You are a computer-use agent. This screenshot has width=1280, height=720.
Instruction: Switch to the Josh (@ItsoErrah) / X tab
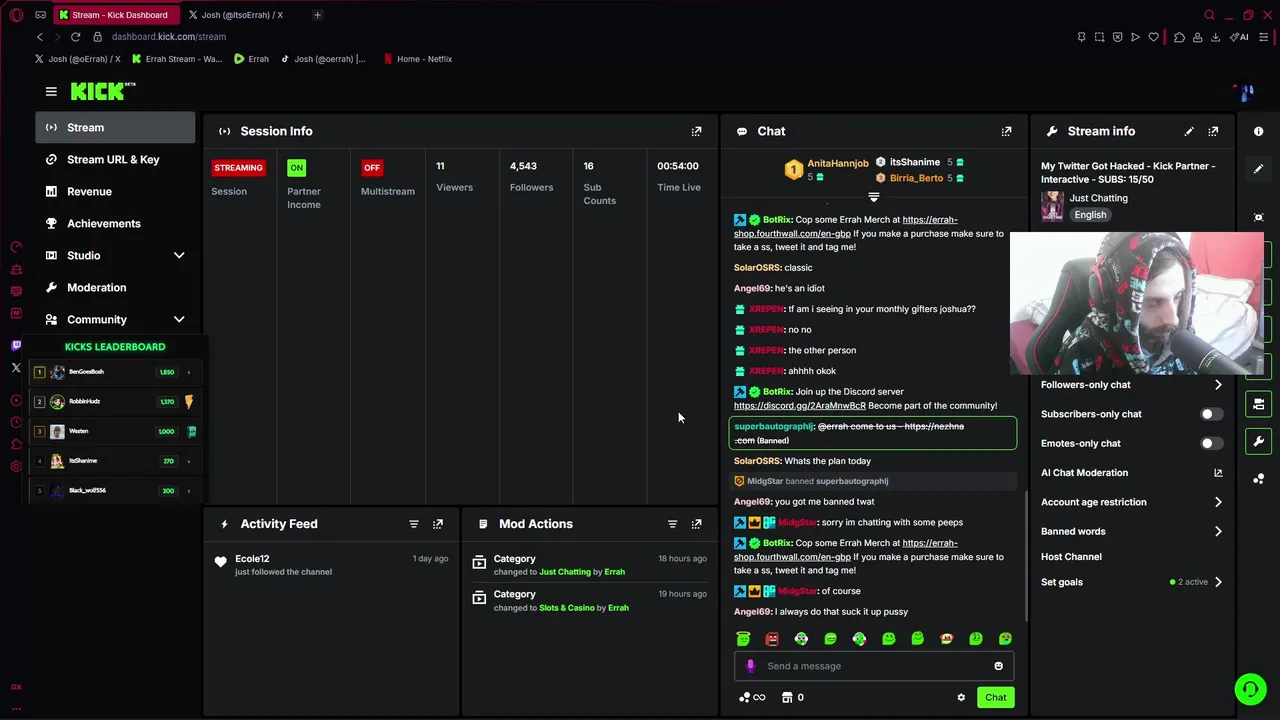(243, 15)
